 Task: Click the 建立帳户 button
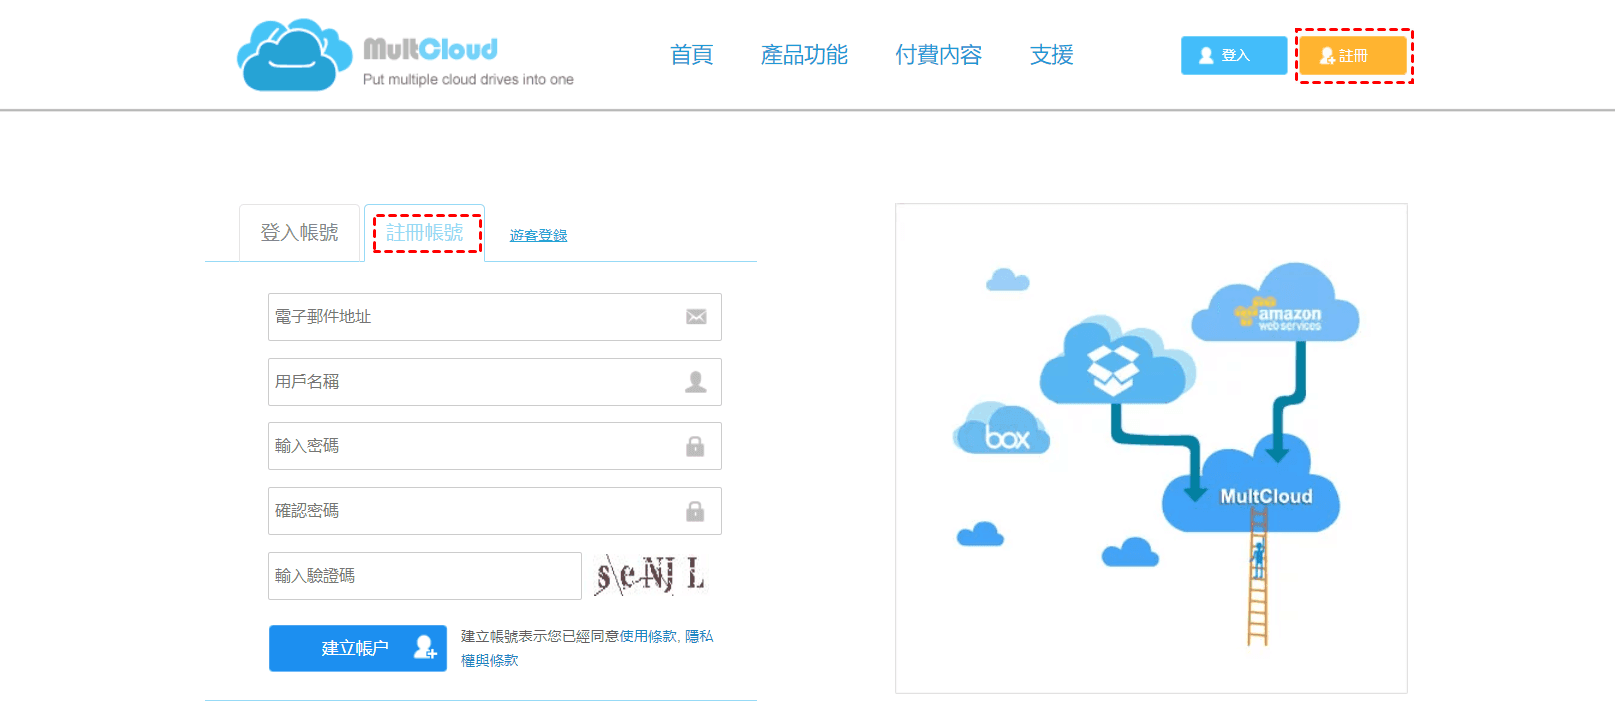(x=358, y=648)
